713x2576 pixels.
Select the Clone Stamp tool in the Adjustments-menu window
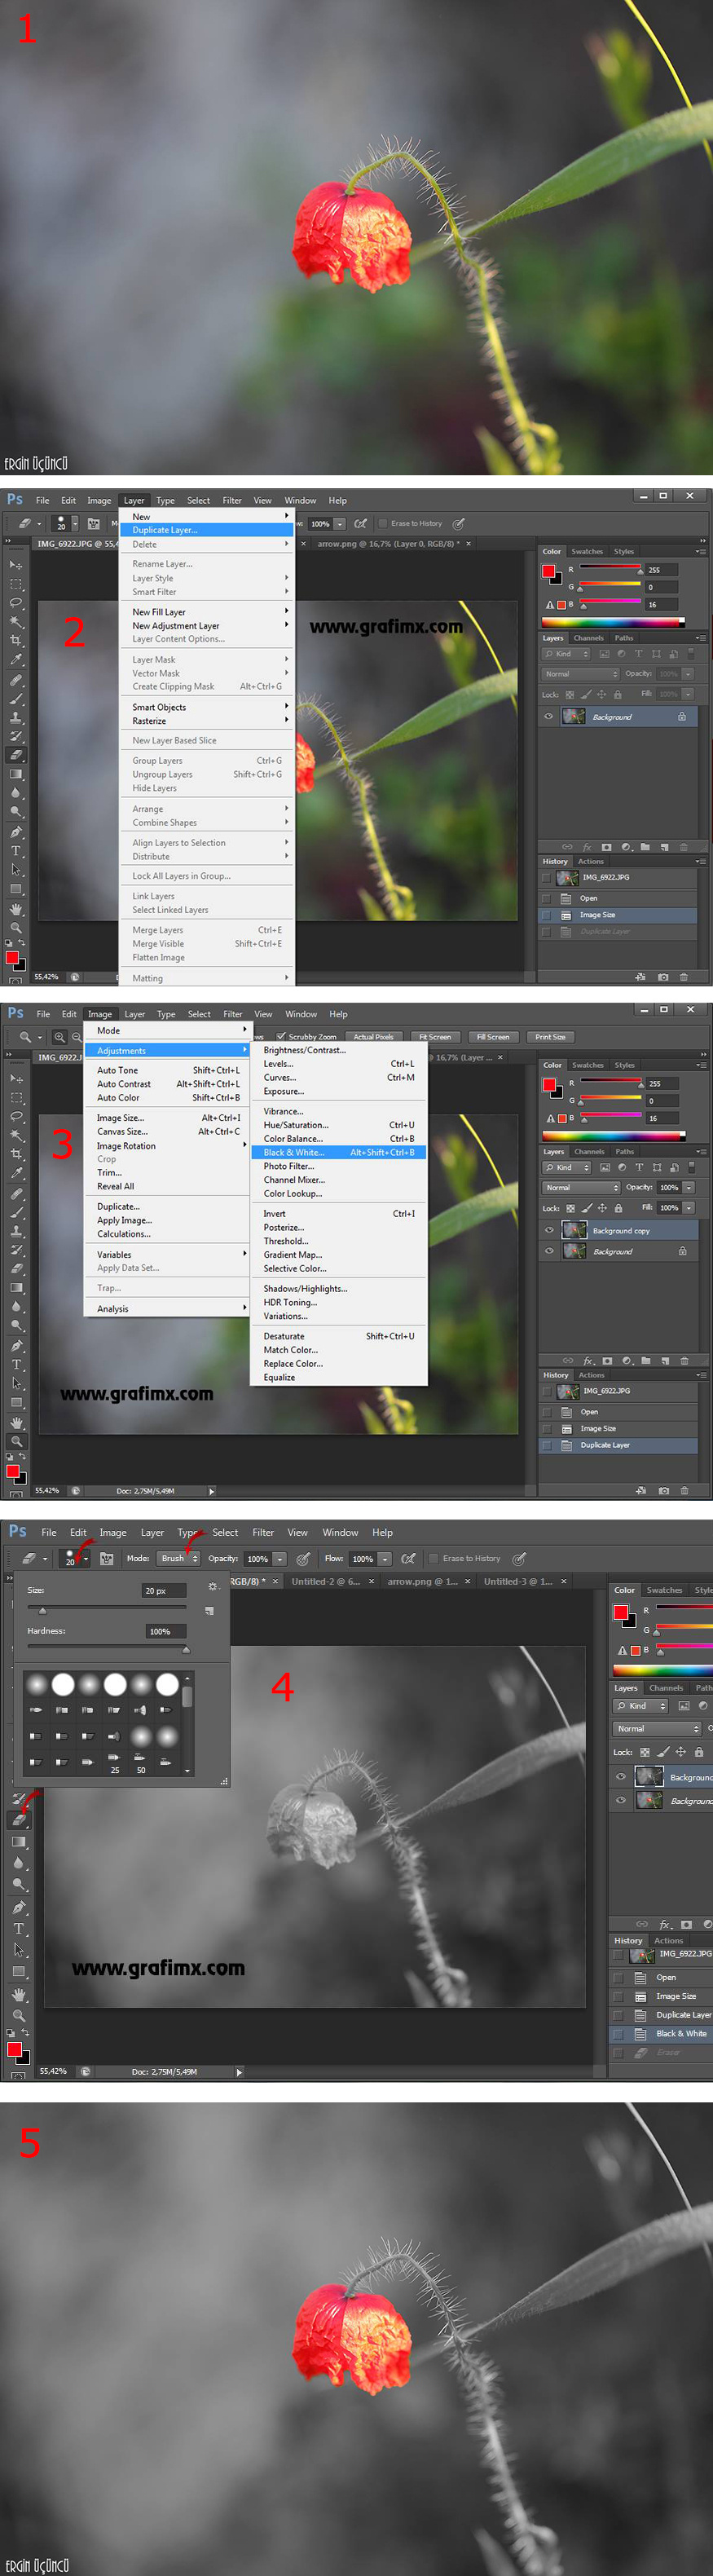16,1231
